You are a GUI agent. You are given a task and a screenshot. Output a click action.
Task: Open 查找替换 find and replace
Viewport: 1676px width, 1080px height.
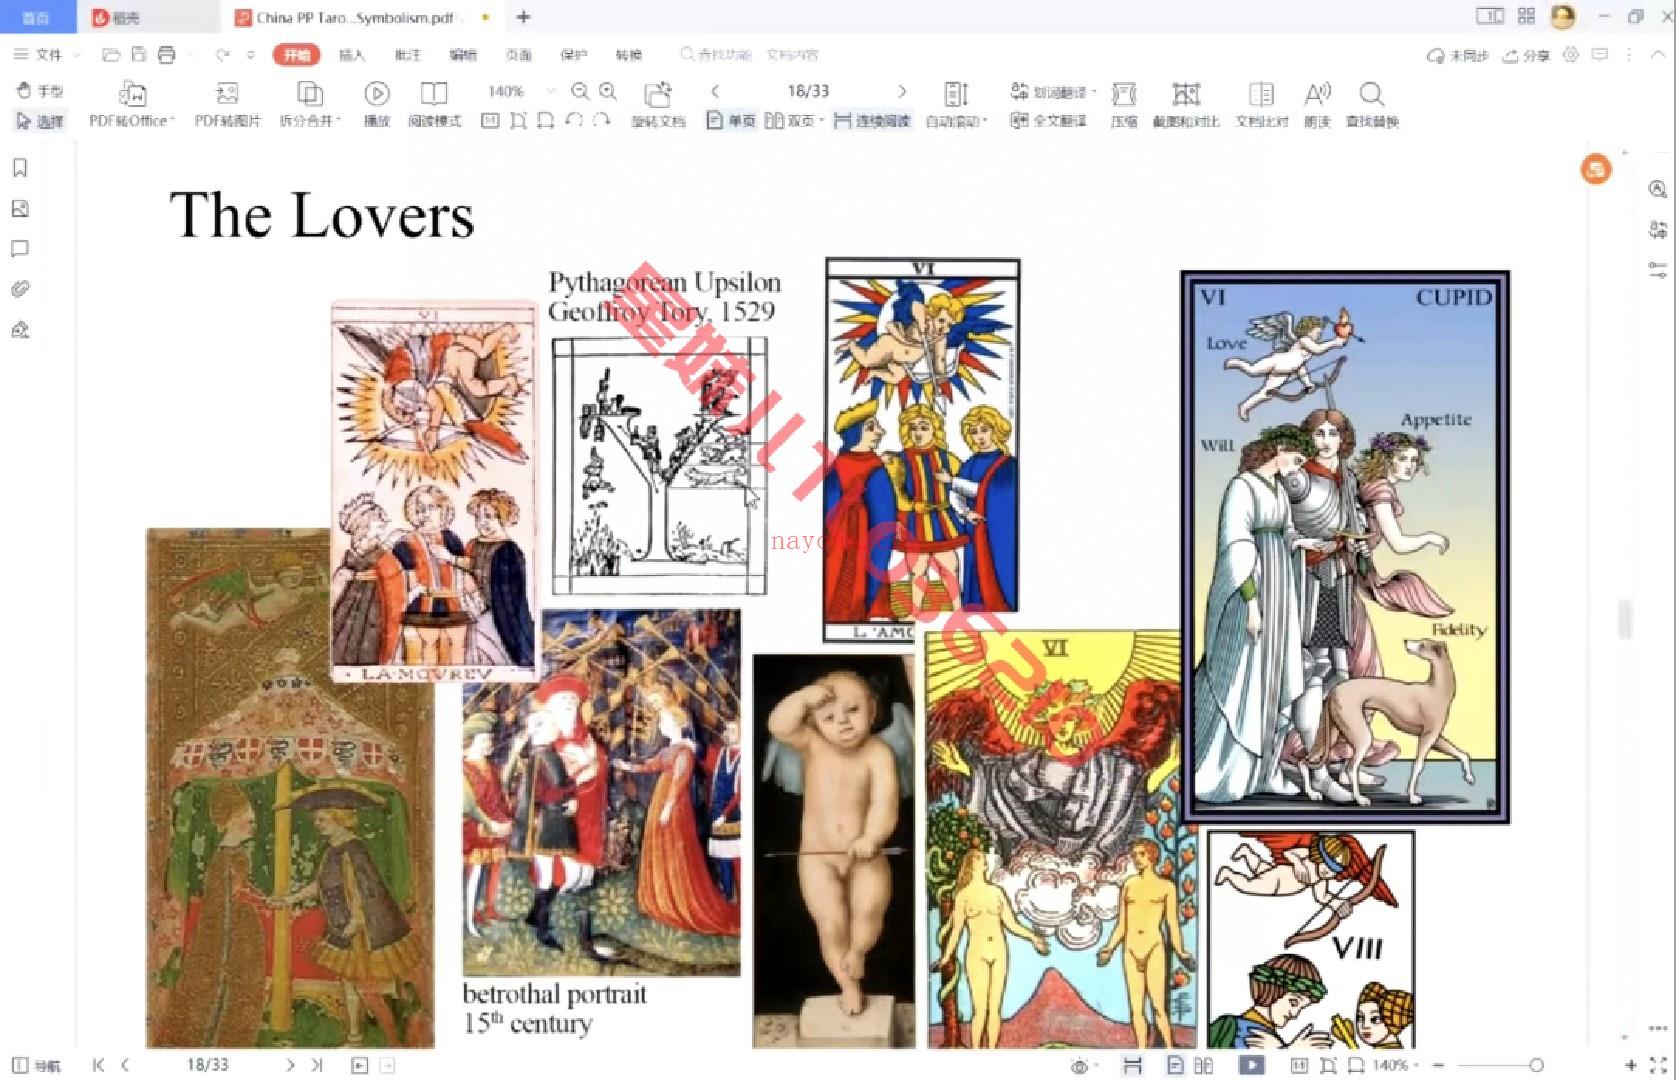(1371, 105)
